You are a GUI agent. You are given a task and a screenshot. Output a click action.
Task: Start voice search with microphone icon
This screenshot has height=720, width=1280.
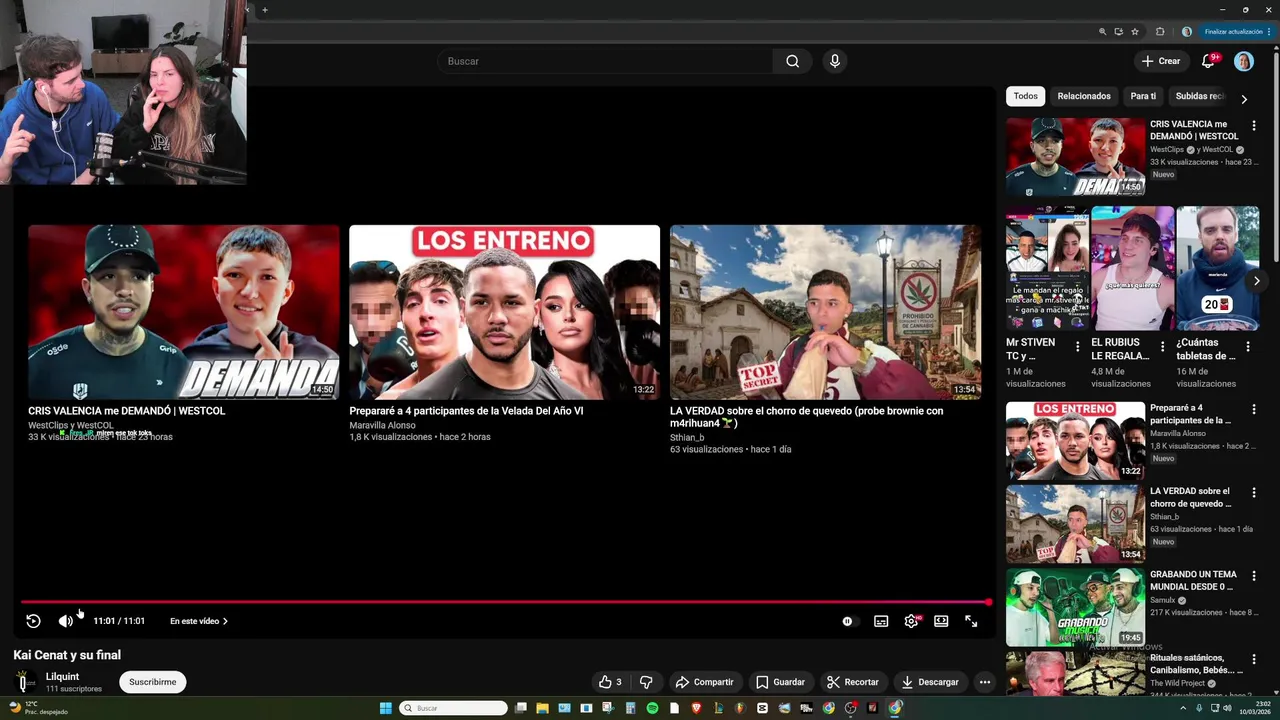coord(835,61)
